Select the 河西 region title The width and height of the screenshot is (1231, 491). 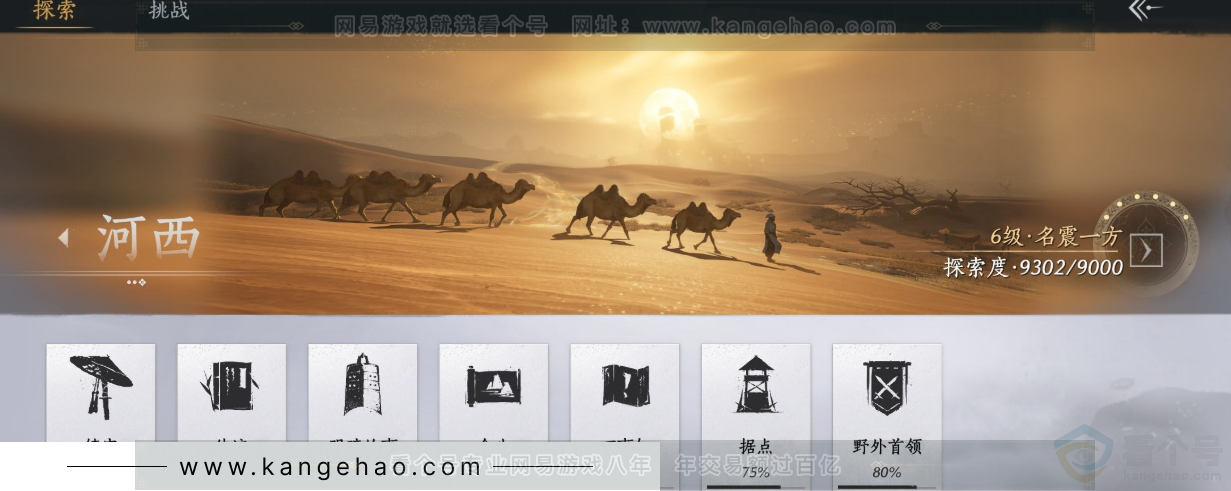pos(149,238)
